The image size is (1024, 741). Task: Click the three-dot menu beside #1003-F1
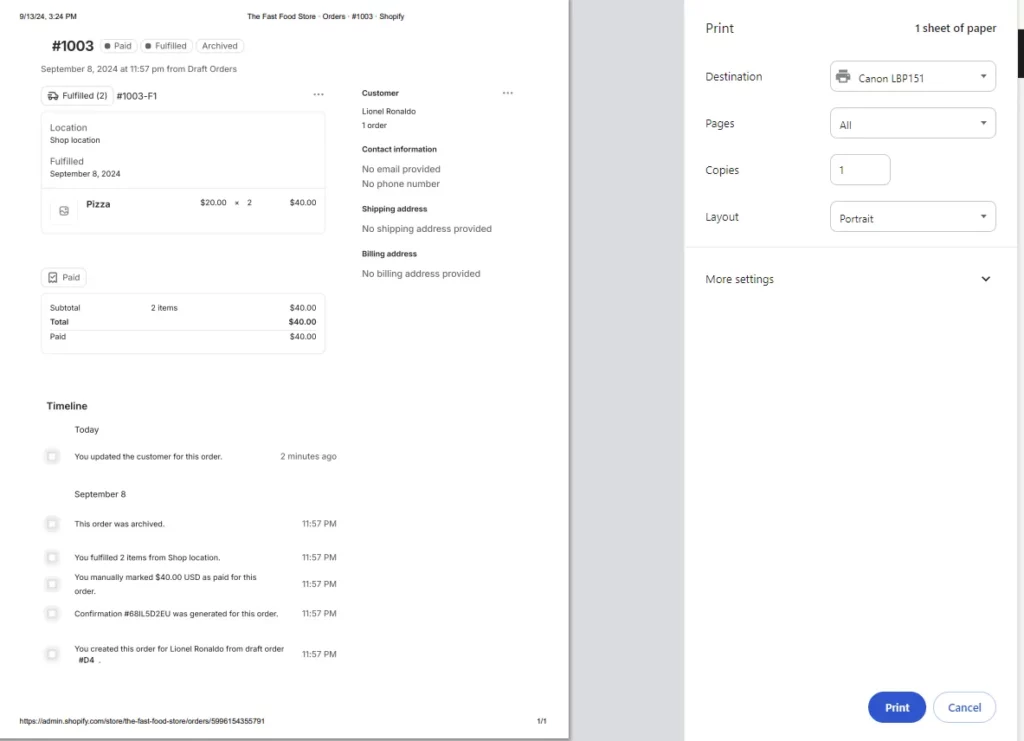(318, 94)
